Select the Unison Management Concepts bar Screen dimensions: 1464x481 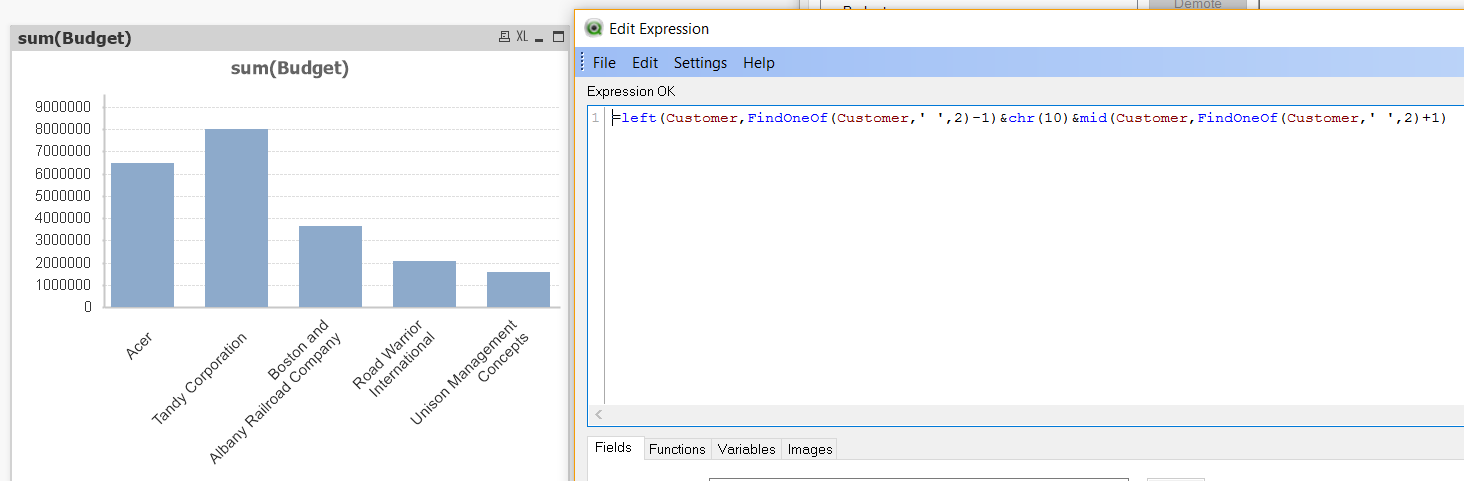[518, 289]
